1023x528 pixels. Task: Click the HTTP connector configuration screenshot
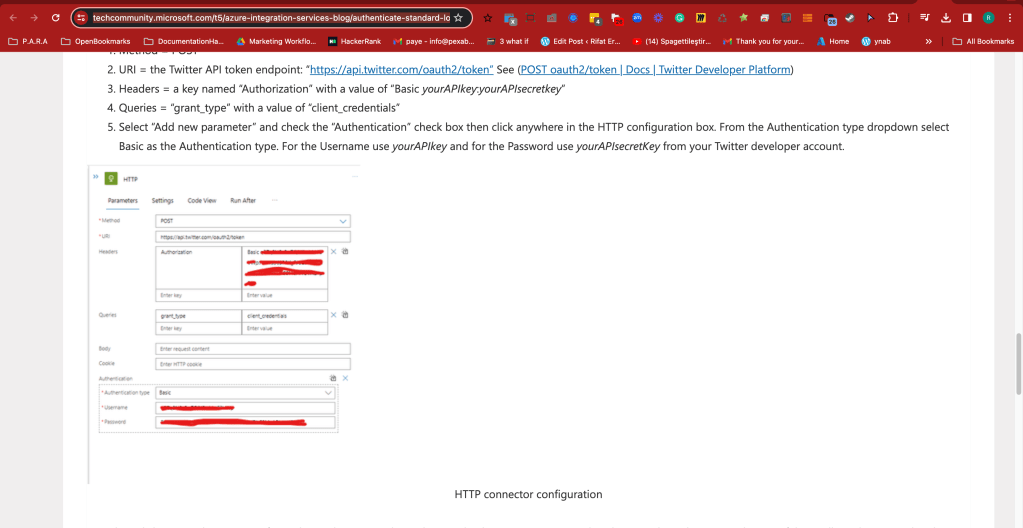224,324
